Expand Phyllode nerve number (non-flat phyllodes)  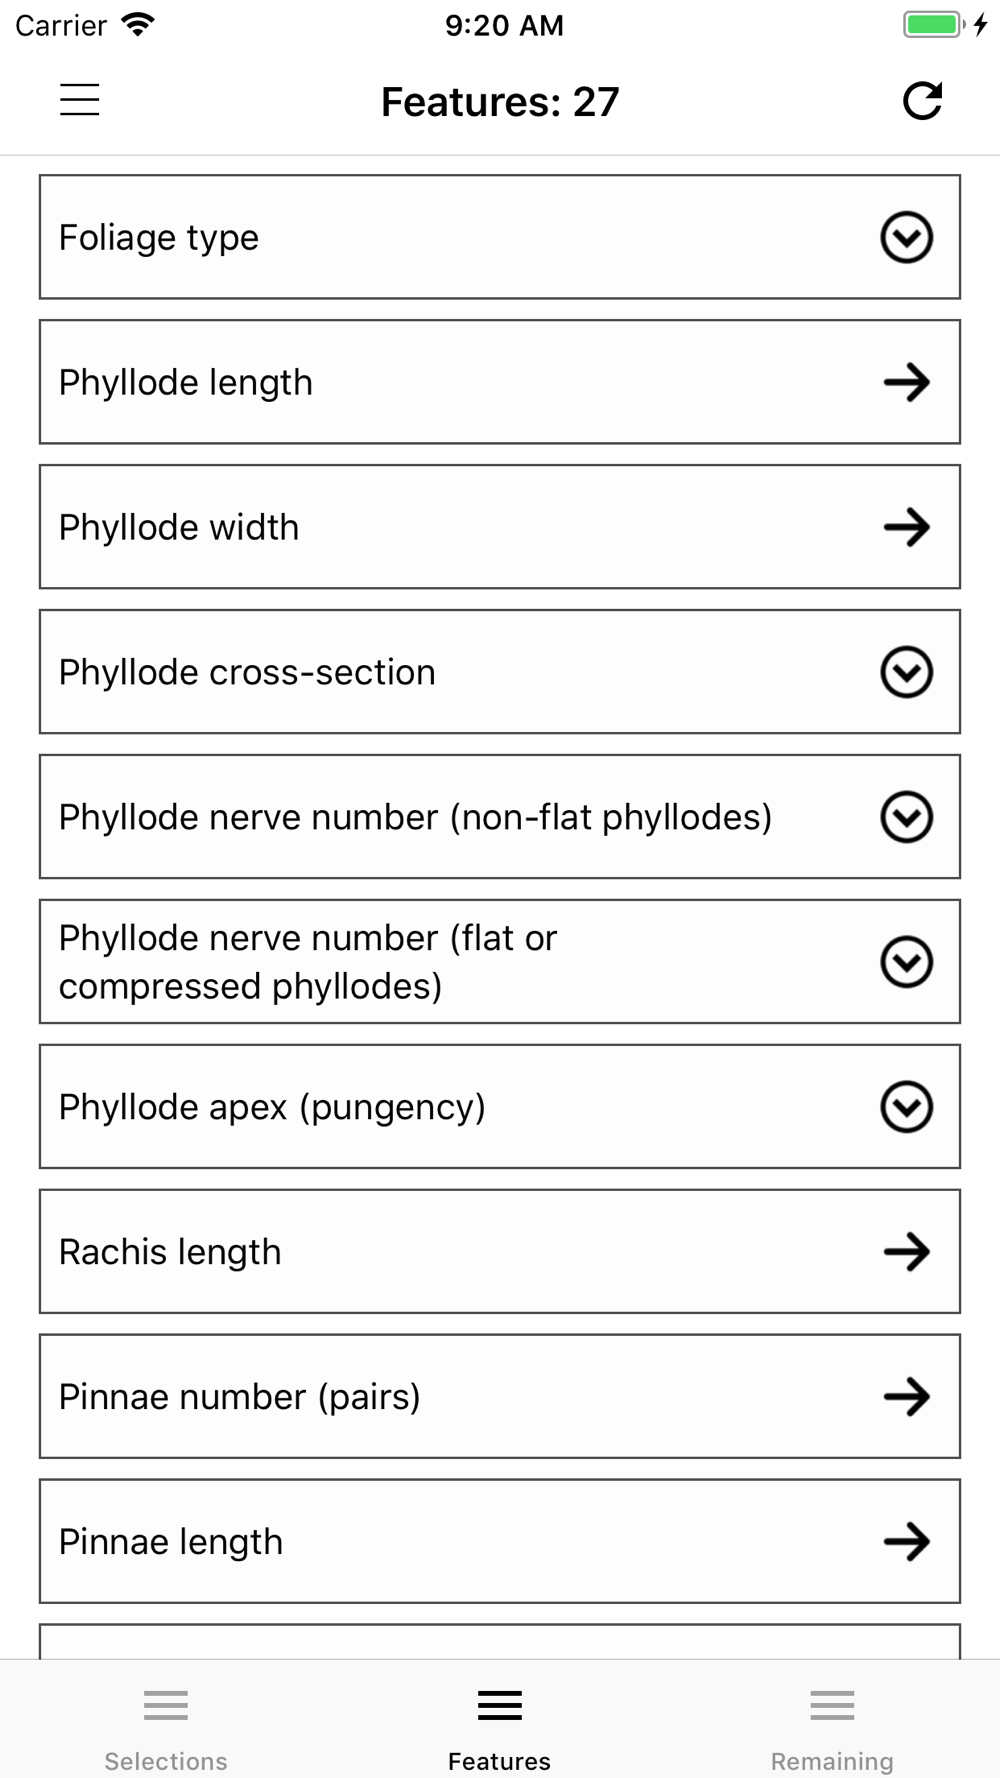click(x=907, y=817)
